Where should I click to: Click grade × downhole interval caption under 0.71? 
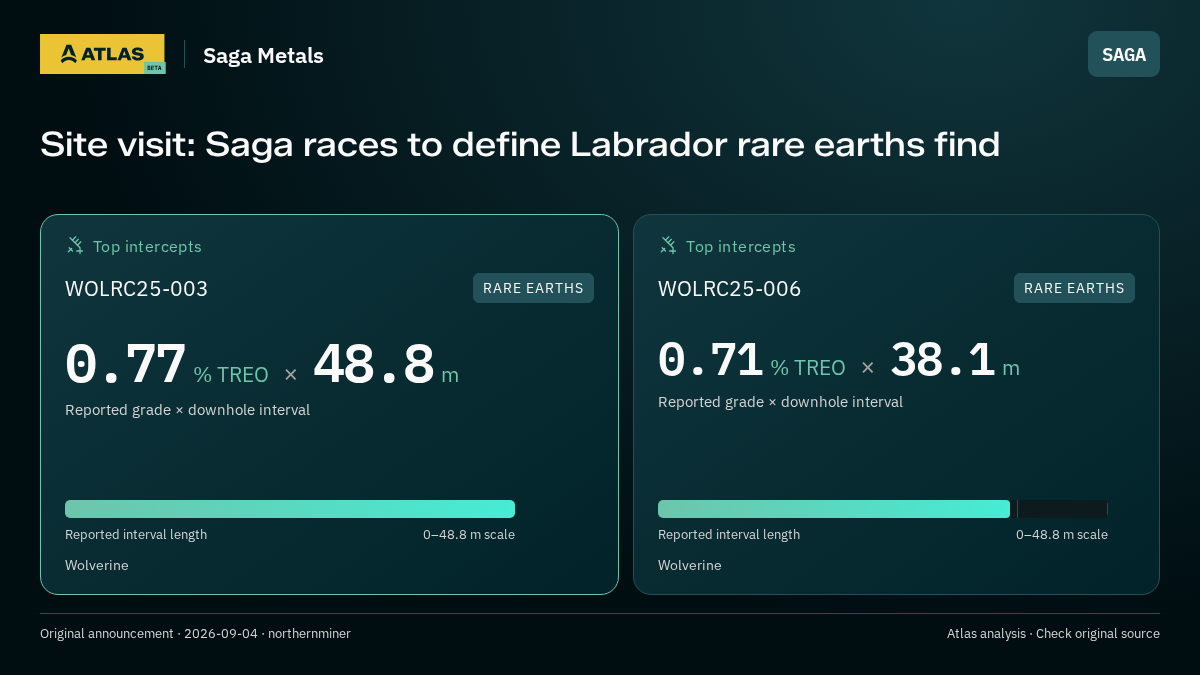click(x=780, y=402)
